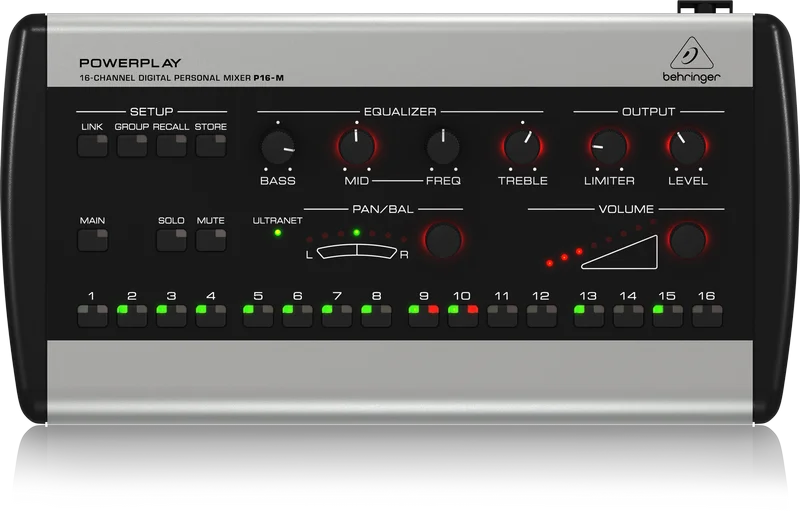
Task: Click the L/R pan balance meter graphic
Action: (x=357, y=252)
